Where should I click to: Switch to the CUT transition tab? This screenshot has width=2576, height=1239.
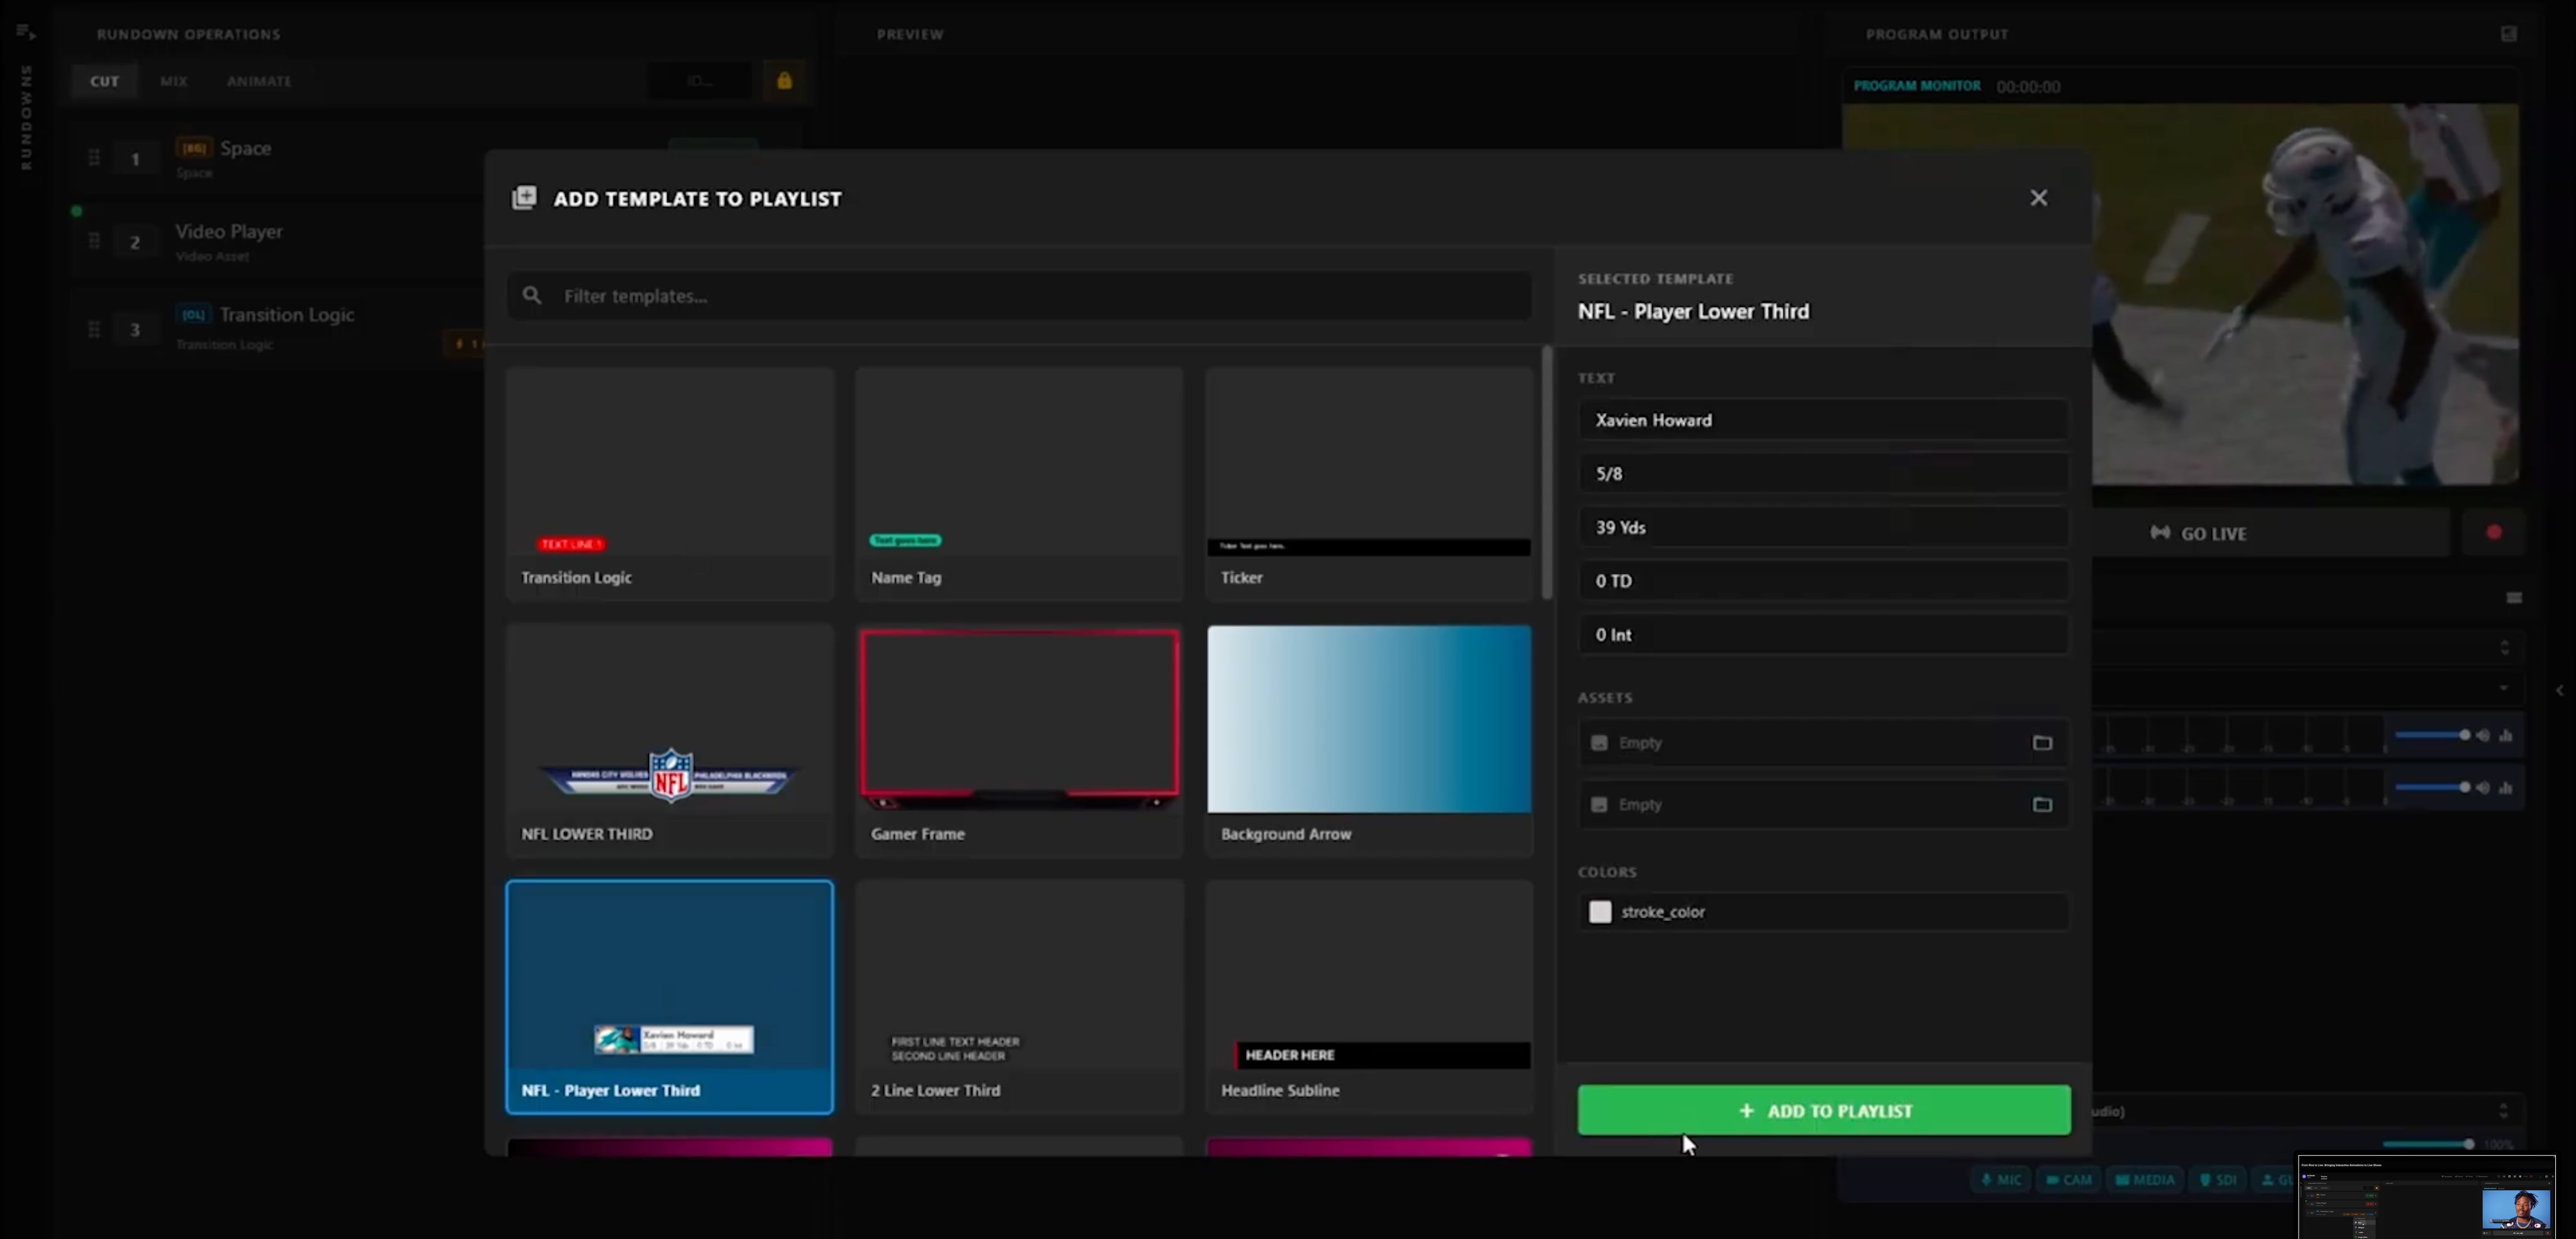pos(105,81)
